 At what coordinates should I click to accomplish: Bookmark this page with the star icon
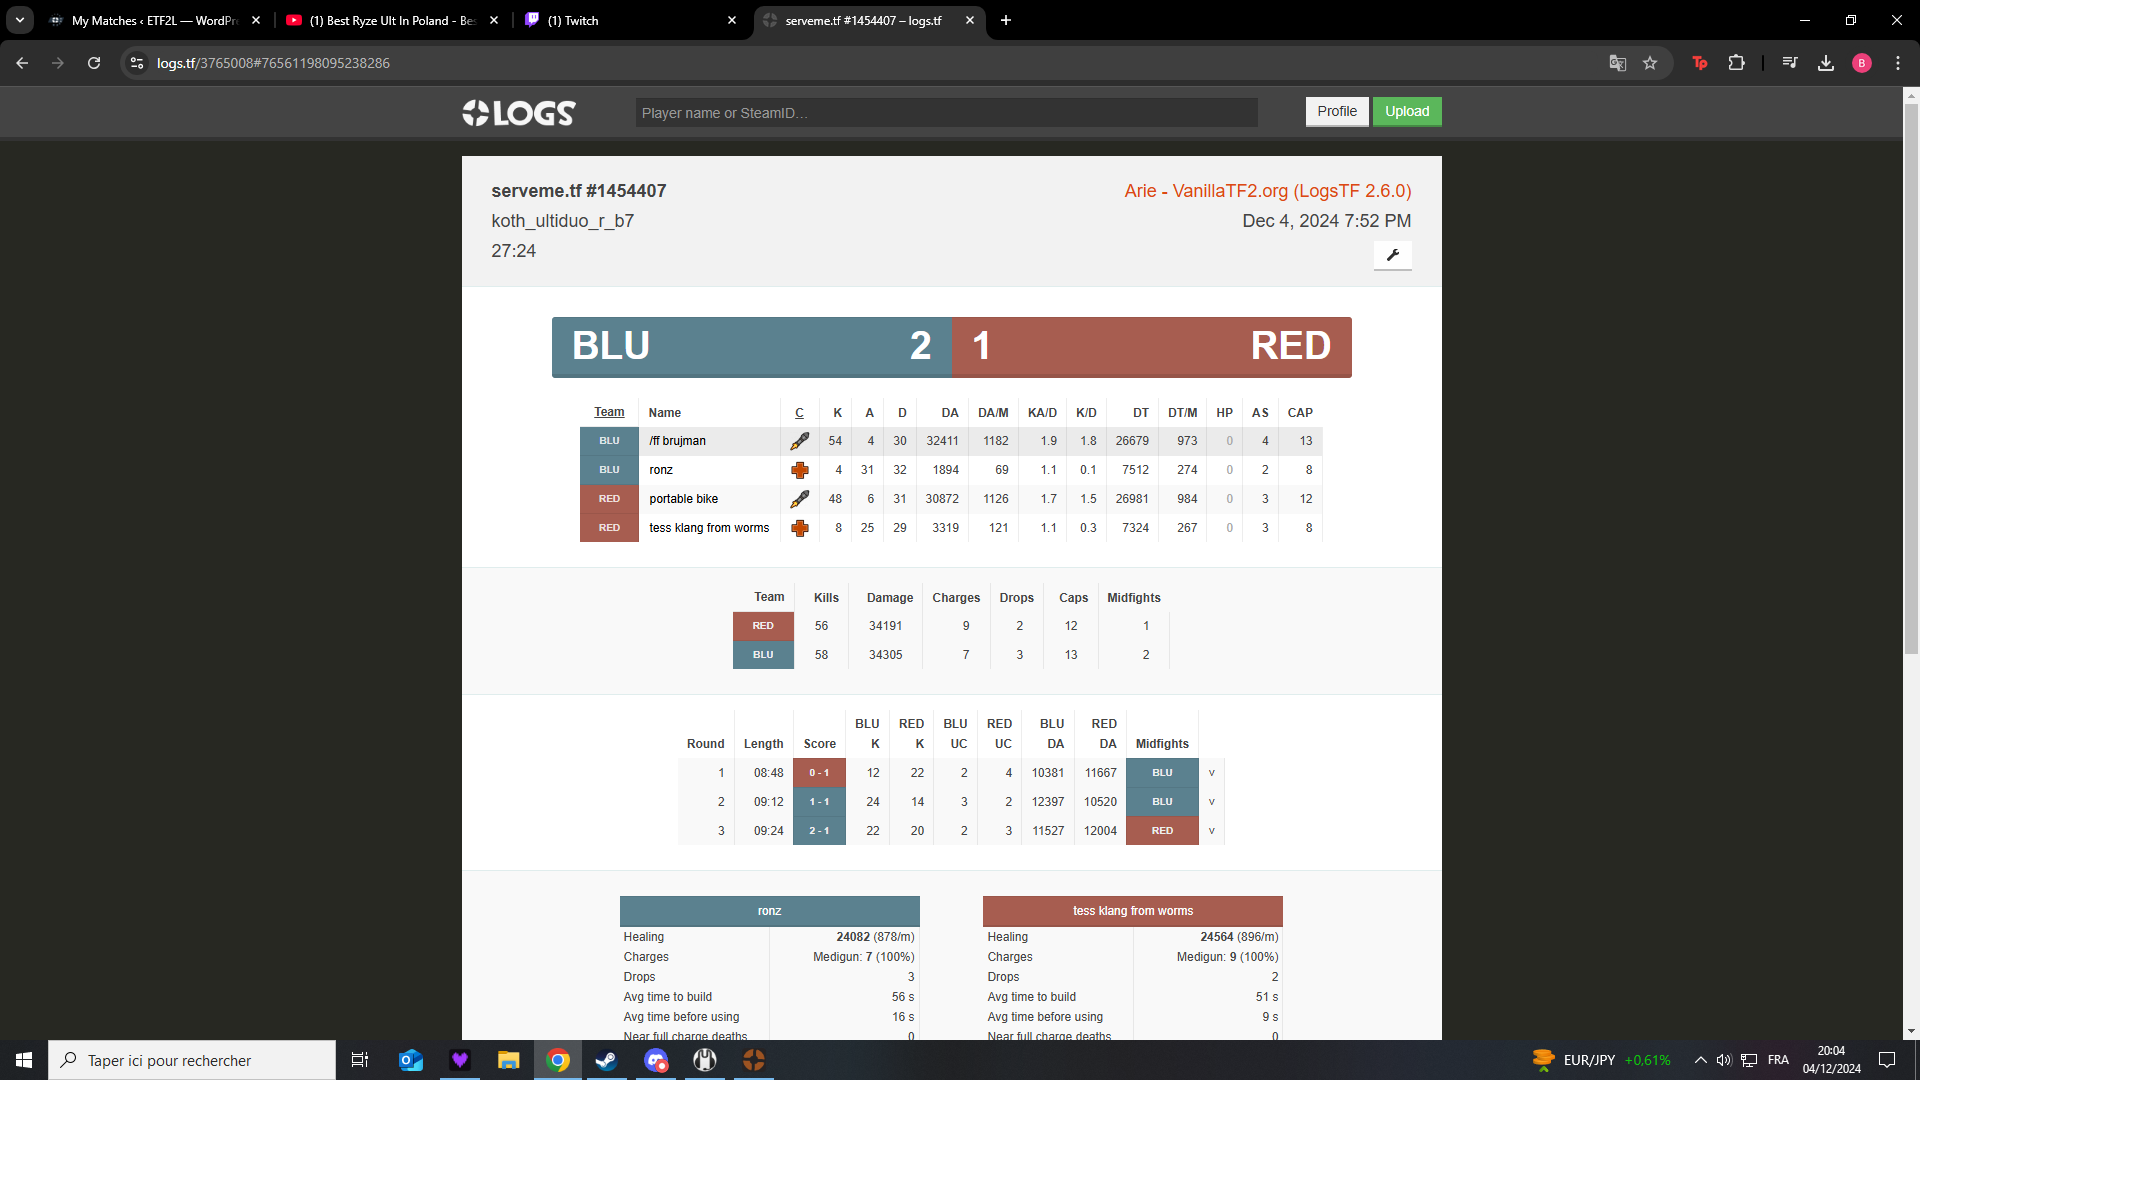pyautogui.click(x=1650, y=63)
